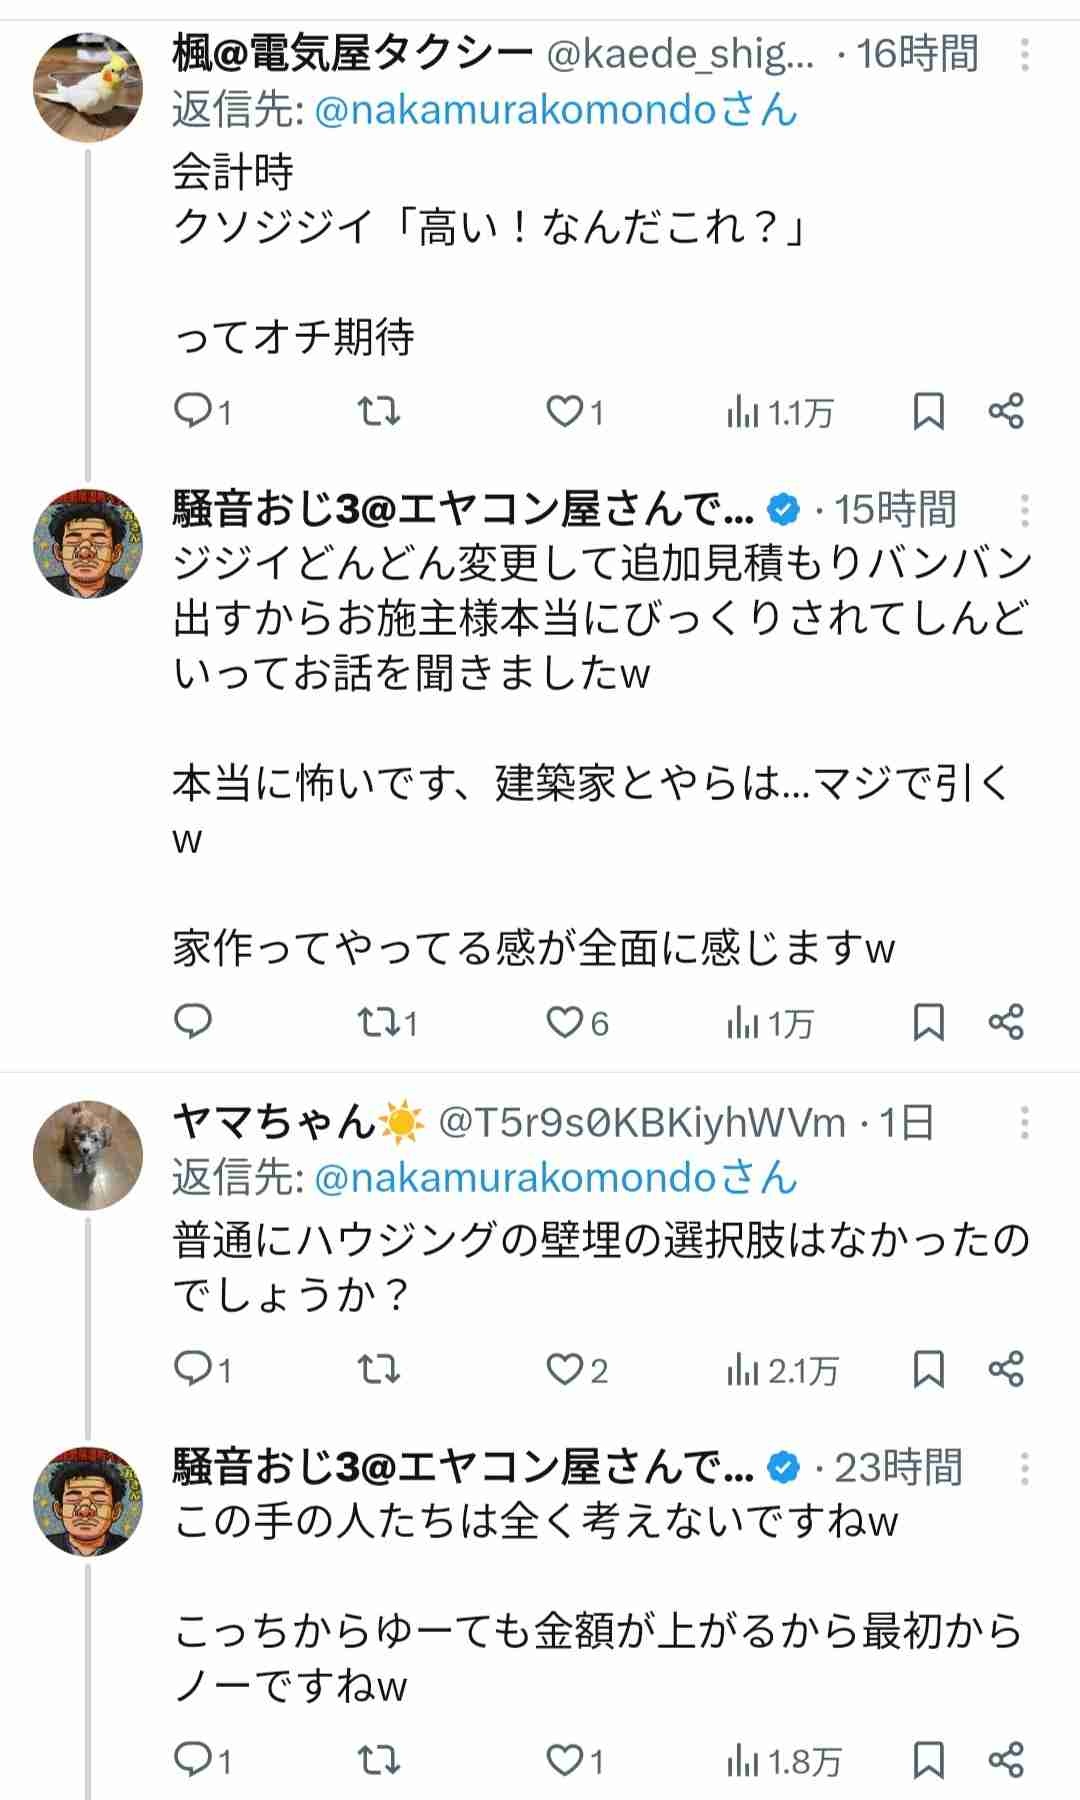Reply to kaede's 会計時 tweet

point(192,411)
